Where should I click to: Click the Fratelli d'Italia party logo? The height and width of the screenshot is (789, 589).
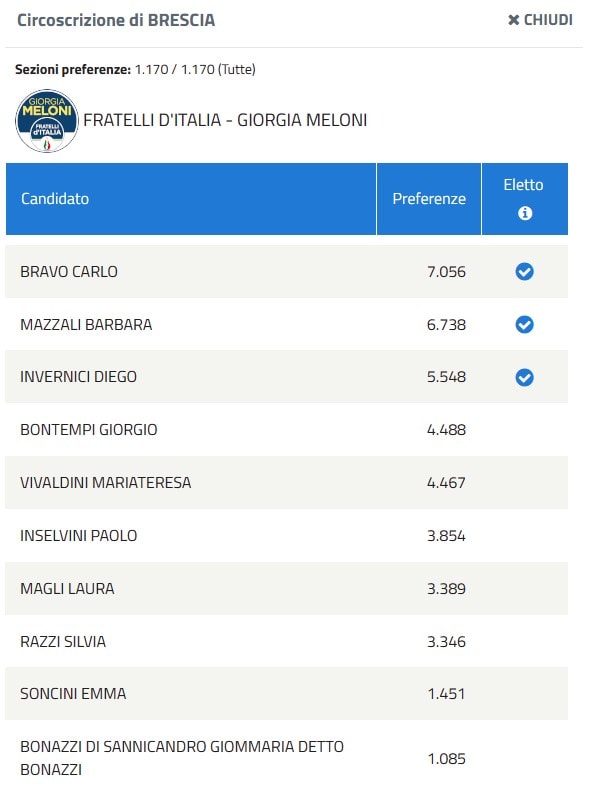tap(47, 121)
